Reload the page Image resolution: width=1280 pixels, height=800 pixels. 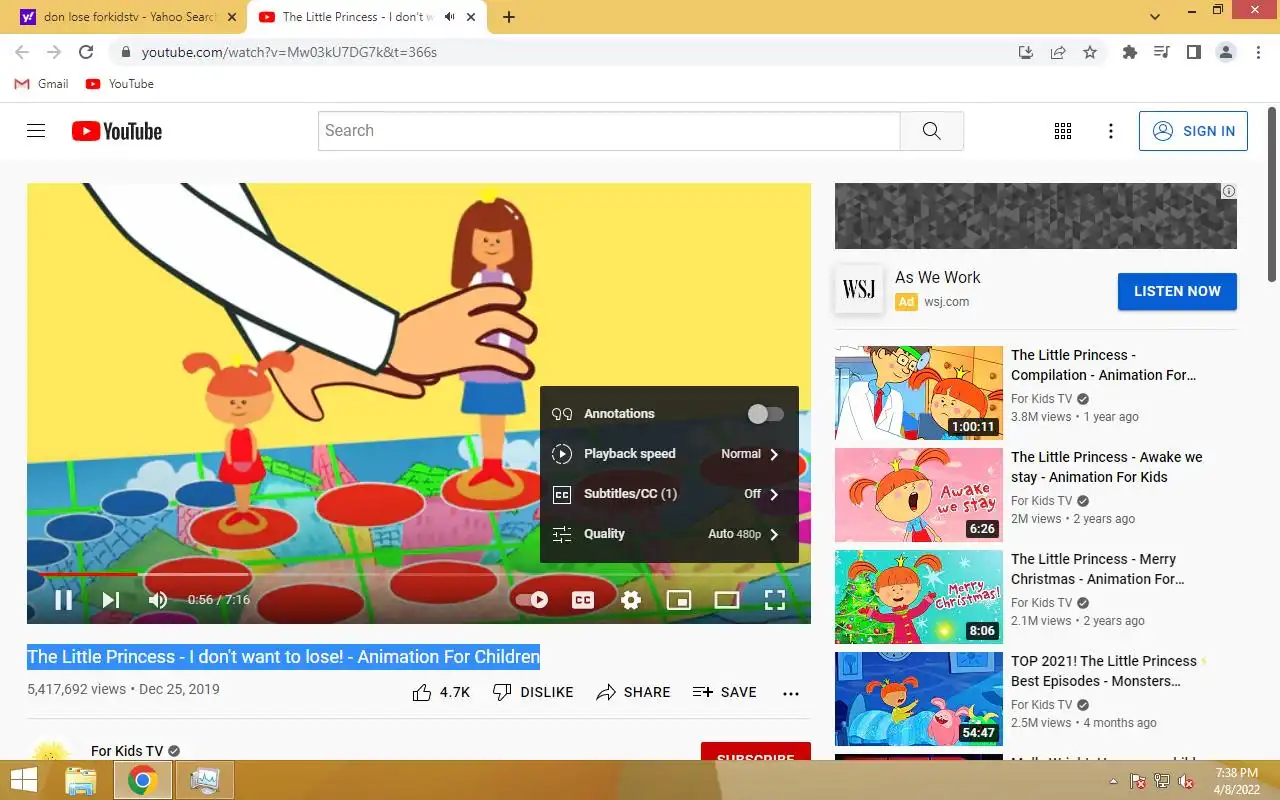[x=86, y=52]
